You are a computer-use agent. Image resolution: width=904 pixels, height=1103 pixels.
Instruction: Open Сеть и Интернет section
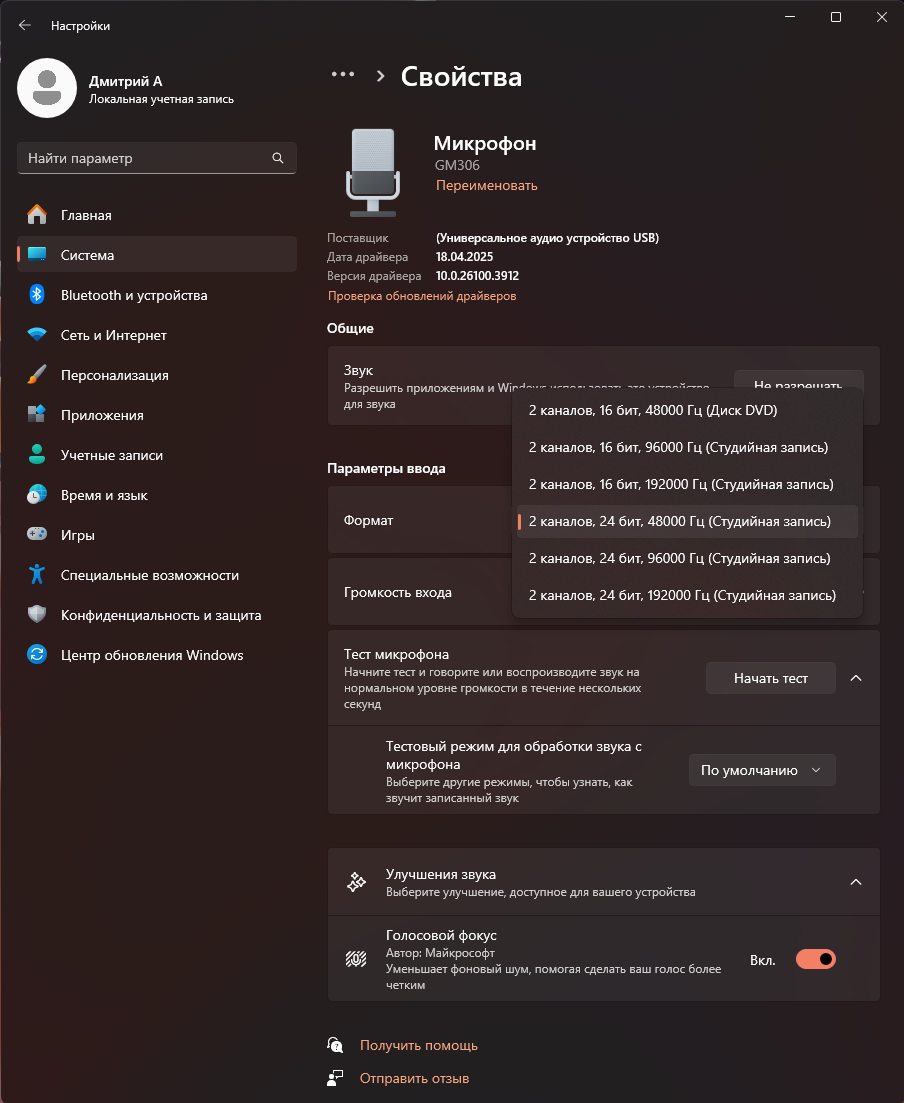point(113,335)
